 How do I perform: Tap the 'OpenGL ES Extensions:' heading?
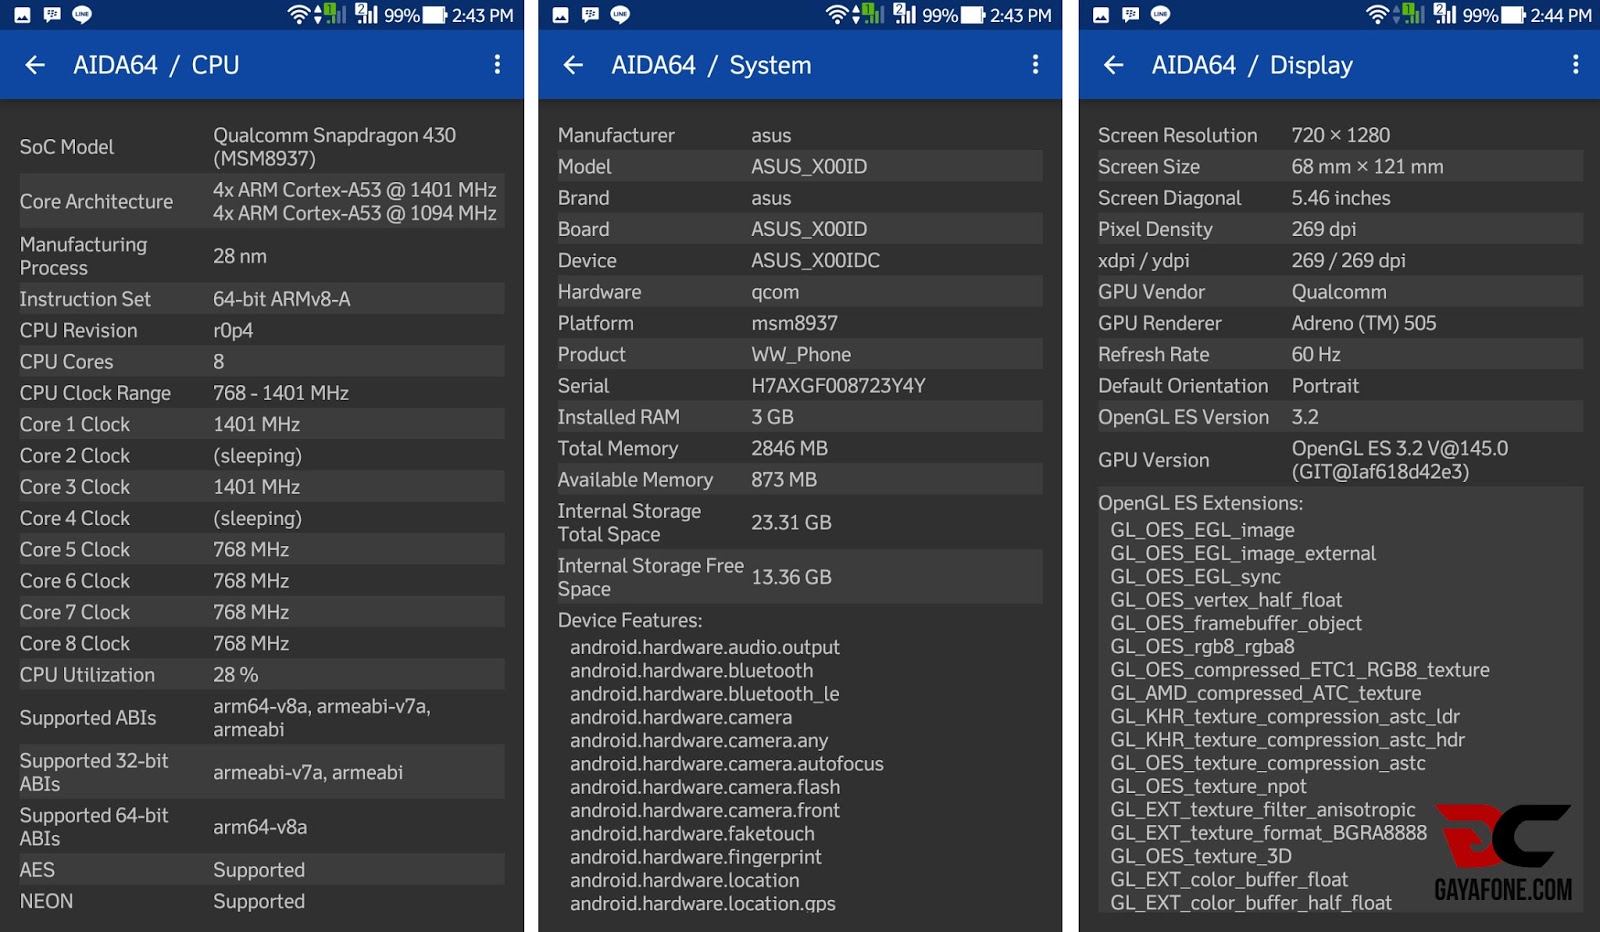(x=1200, y=503)
